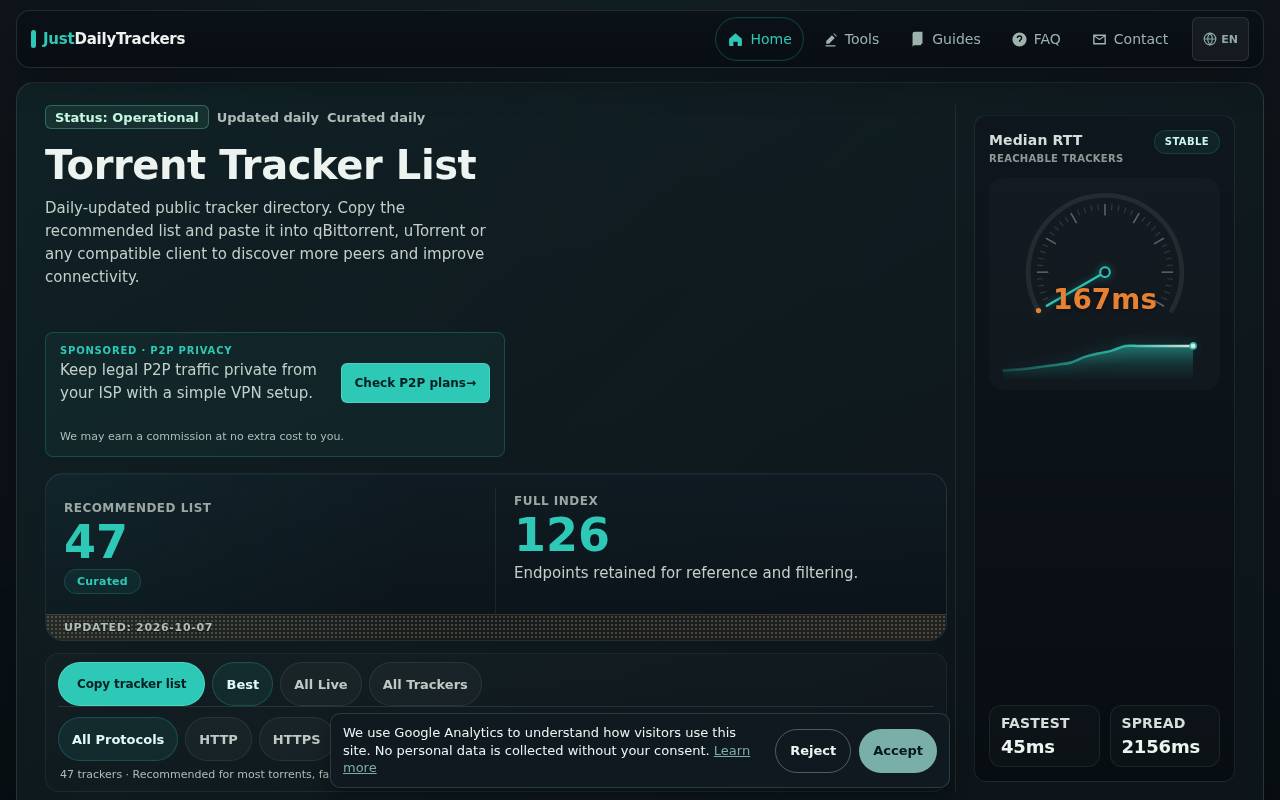Viewport: 1280px width, 800px height.
Task: Select the HTTP protocol filter
Action: point(218,739)
